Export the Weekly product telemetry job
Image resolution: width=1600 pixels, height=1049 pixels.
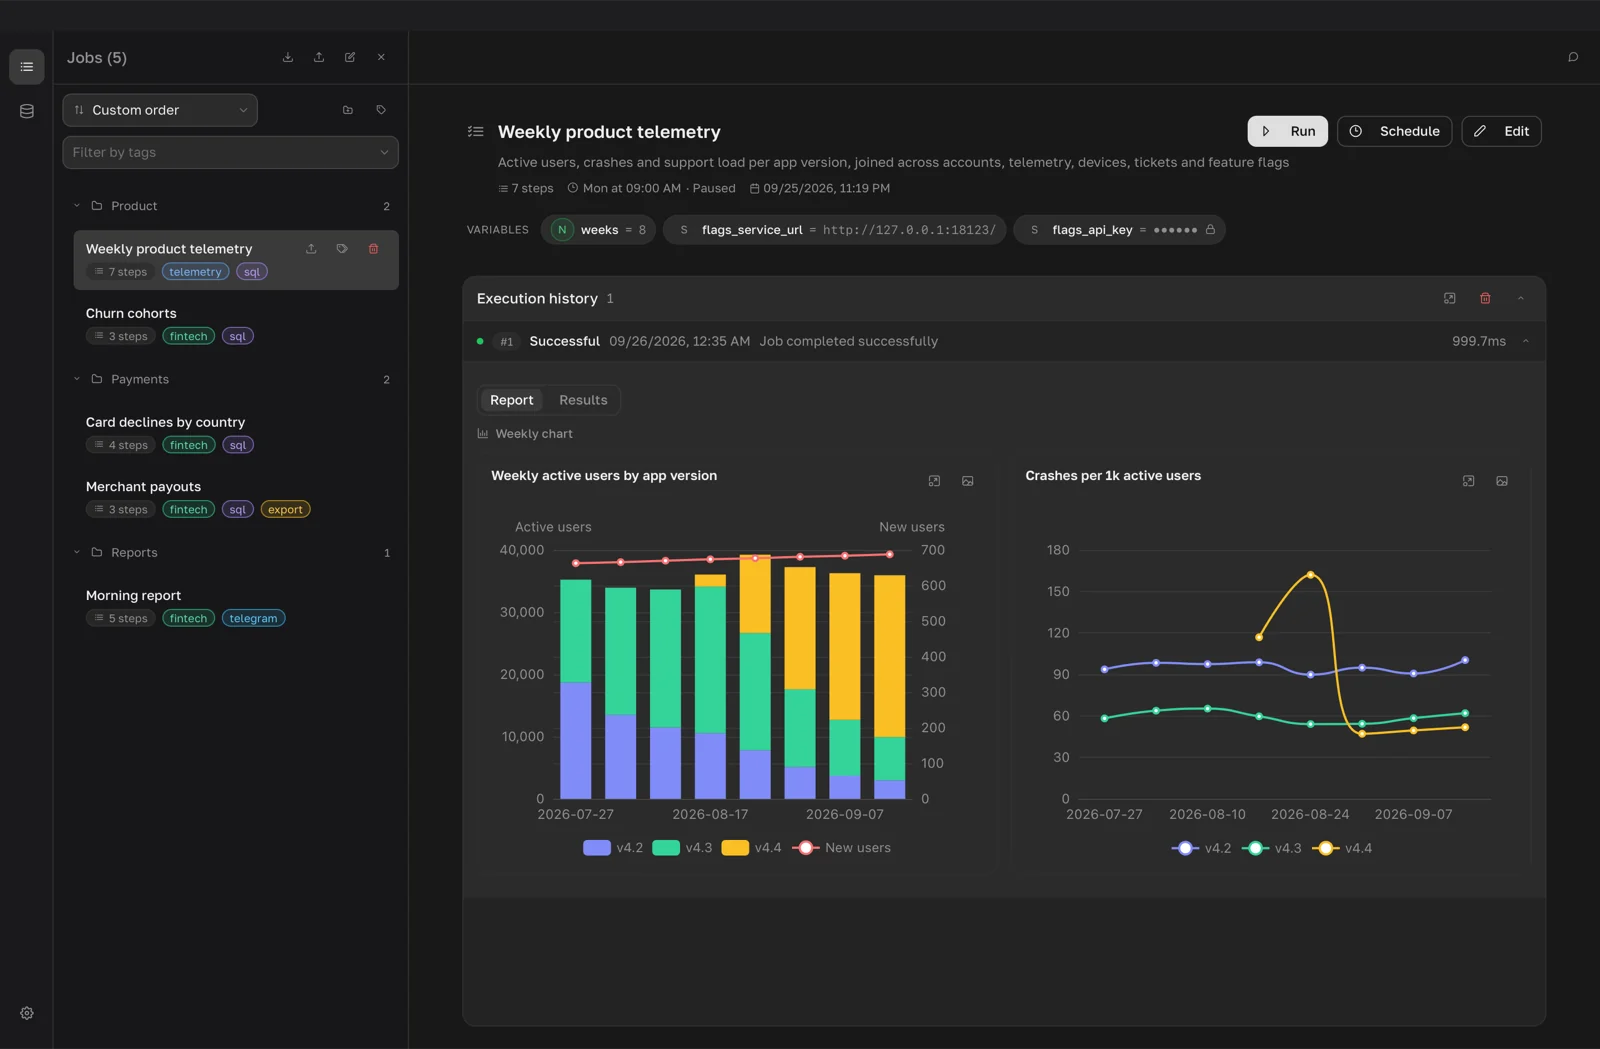point(311,249)
